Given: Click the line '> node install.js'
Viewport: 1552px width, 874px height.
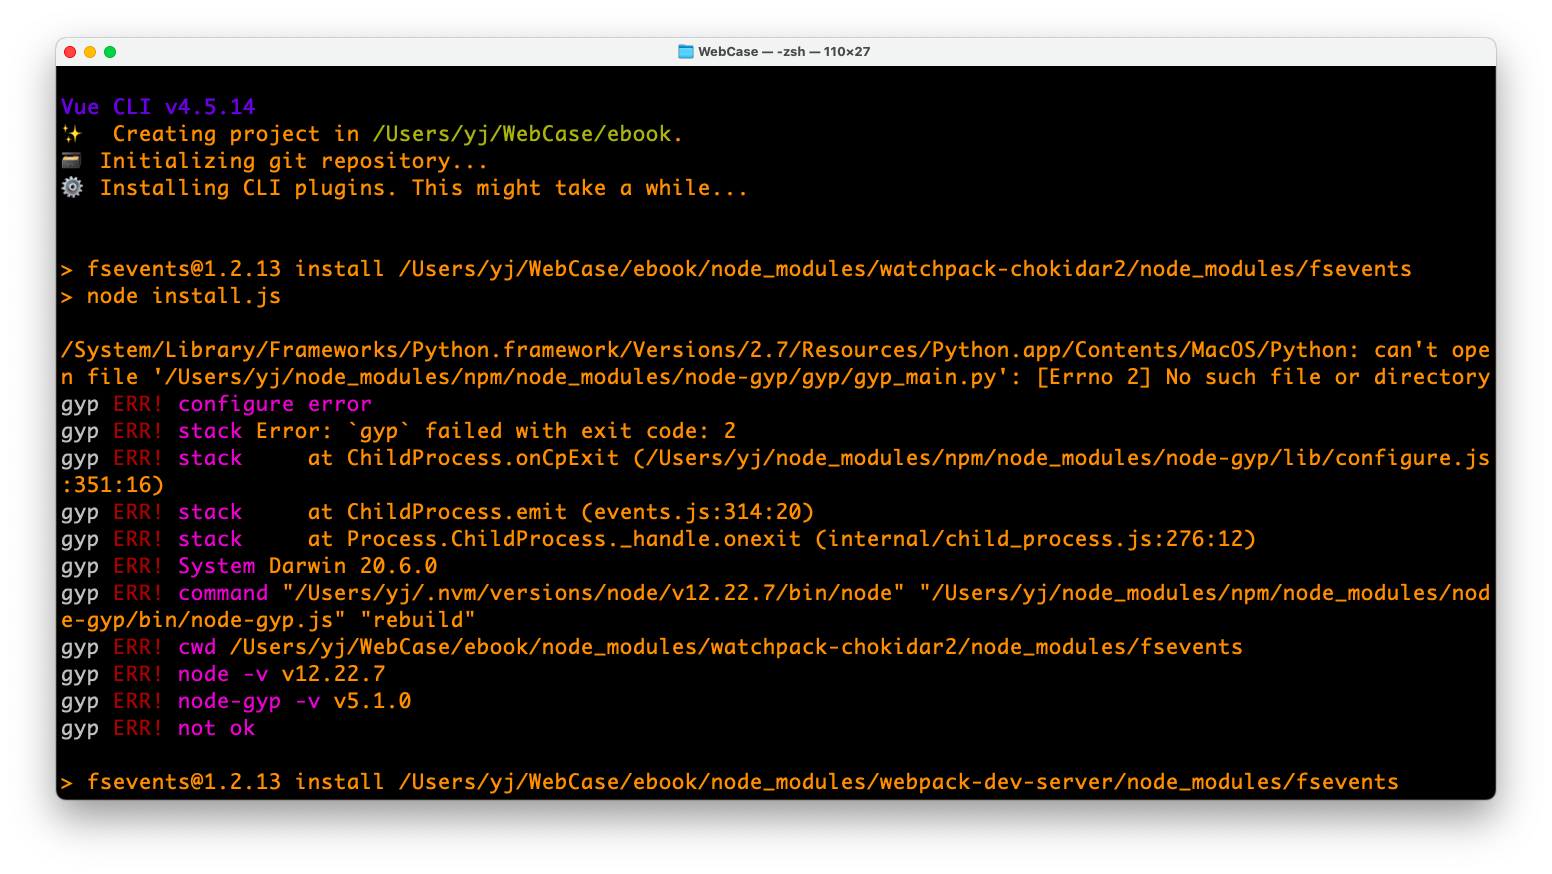Looking at the screenshot, I should [x=171, y=296].
